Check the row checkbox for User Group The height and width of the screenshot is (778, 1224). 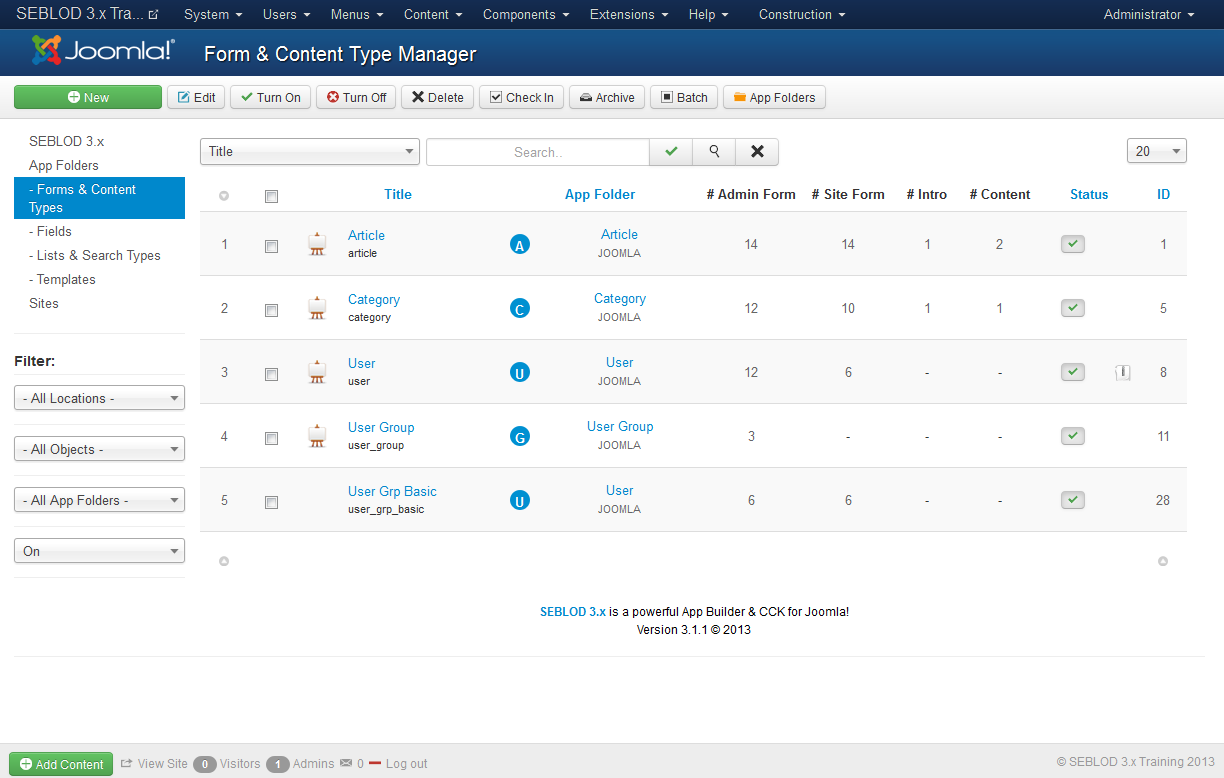(271, 438)
